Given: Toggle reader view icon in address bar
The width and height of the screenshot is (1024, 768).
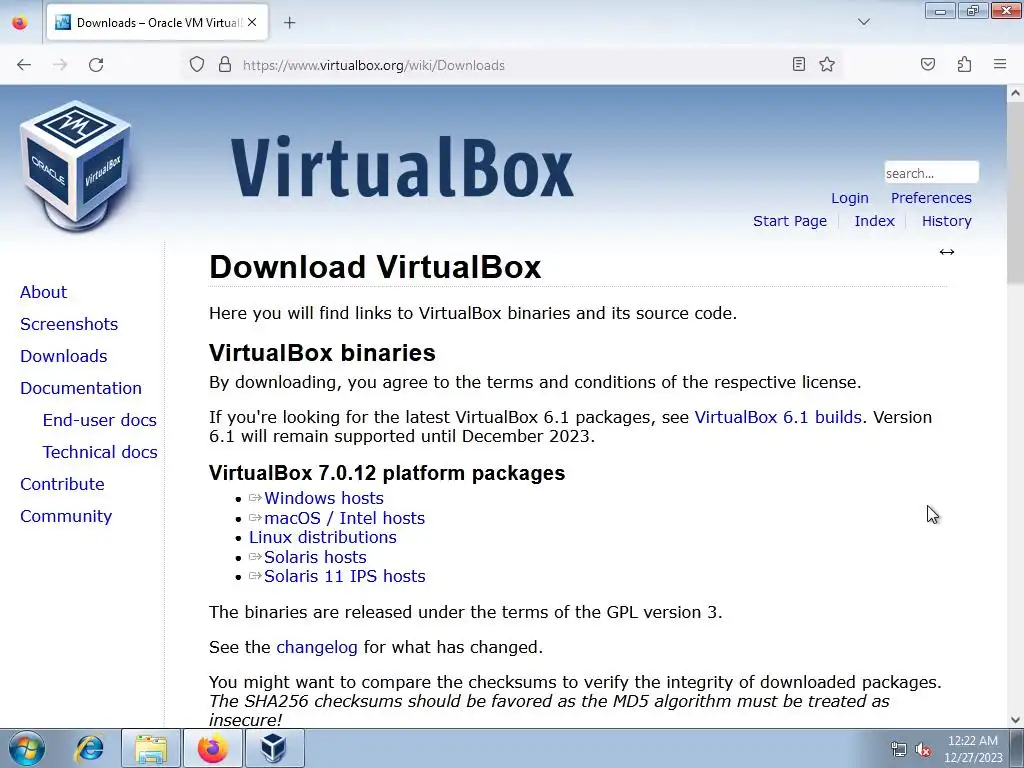Looking at the screenshot, I should coord(799,64).
